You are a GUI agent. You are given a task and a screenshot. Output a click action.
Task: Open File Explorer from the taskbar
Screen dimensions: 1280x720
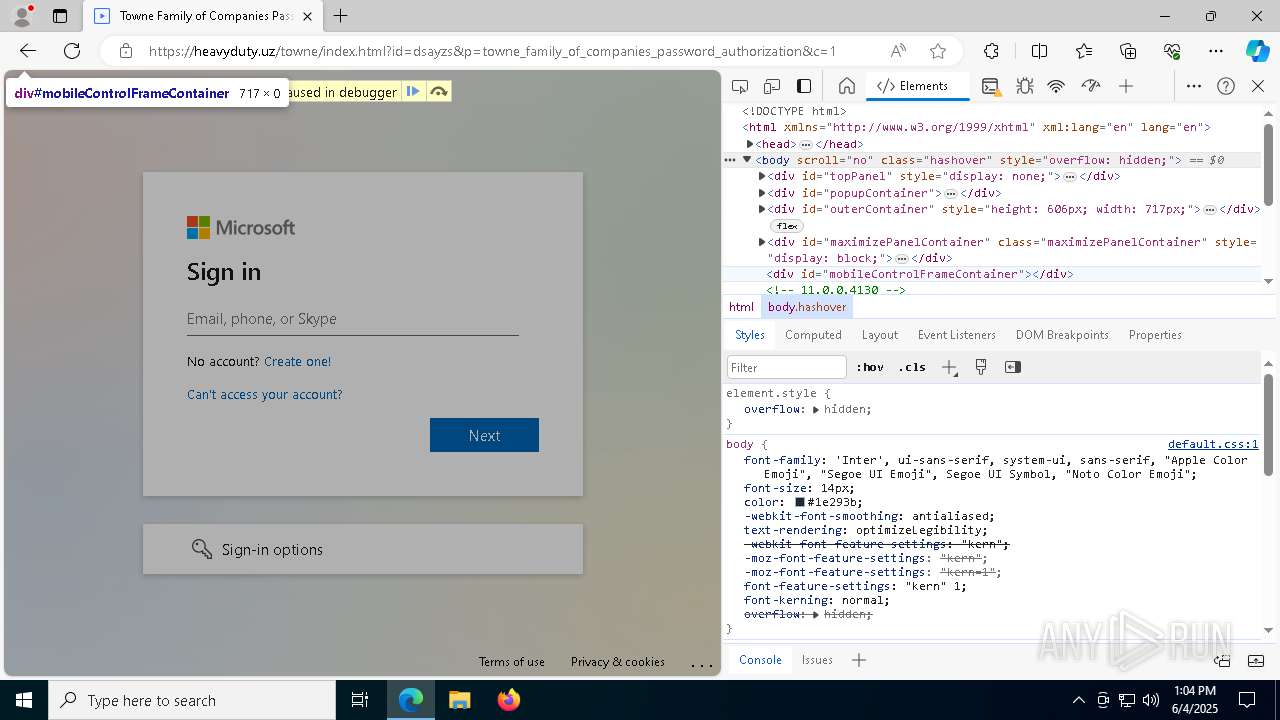click(x=460, y=700)
